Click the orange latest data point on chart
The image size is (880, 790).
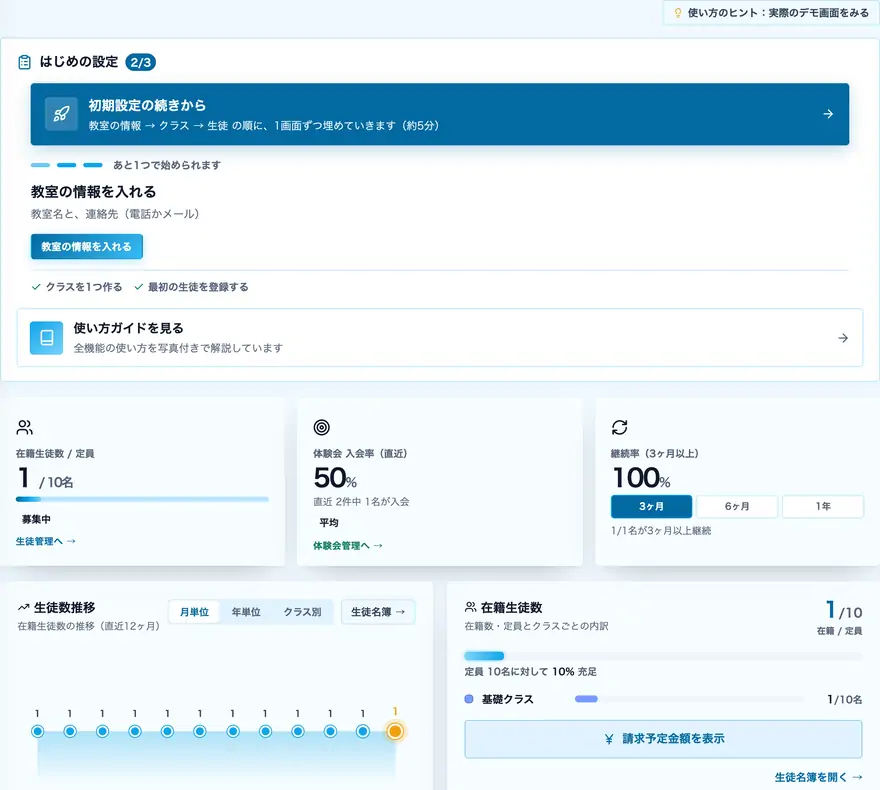tap(395, 731)
